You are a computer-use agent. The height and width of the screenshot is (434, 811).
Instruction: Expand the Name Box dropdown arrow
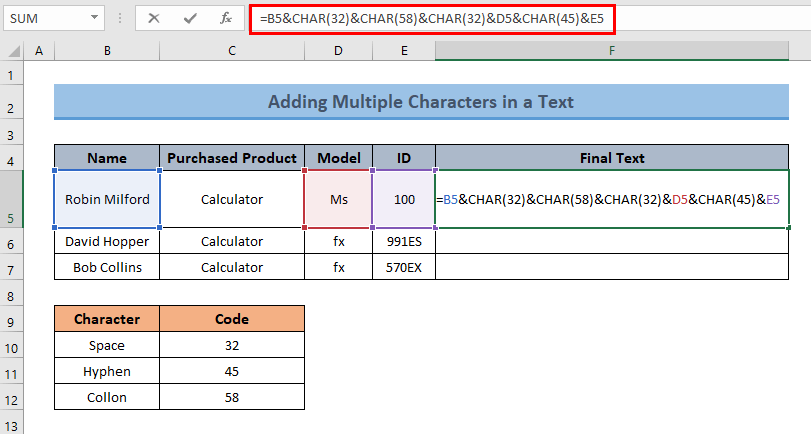pyautogui.click(x=94, y=18)
